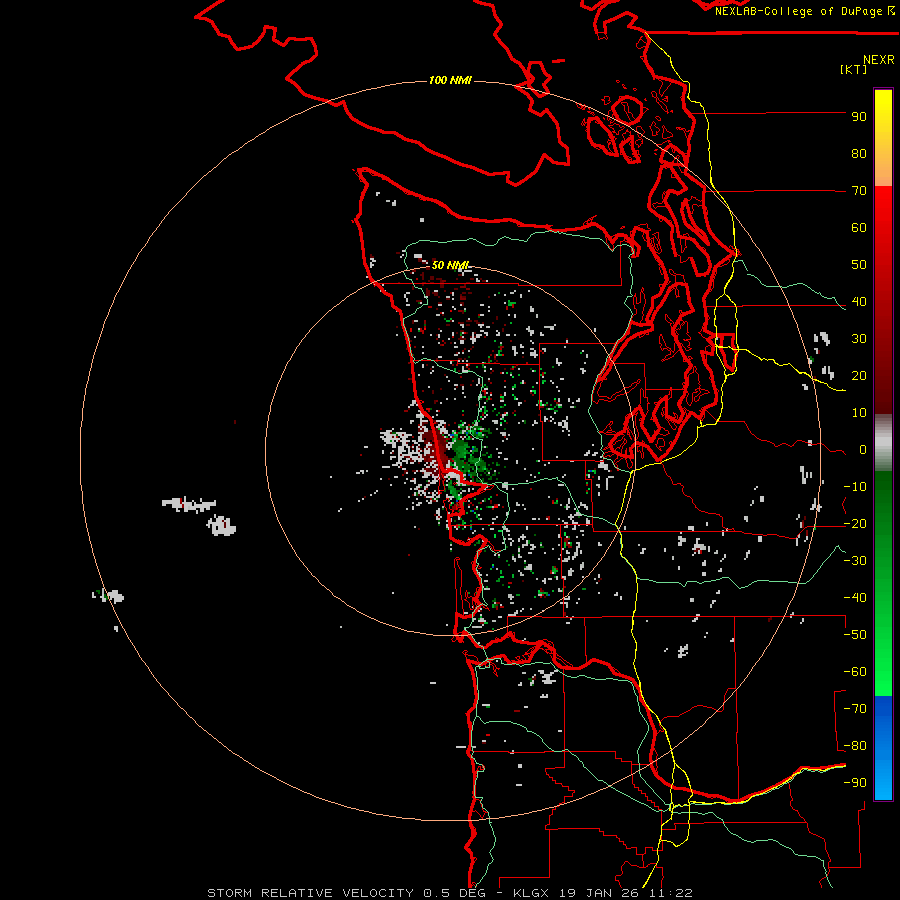Screen dimensions: 900x900
Task: Click the -50 value on the velocity scale
Action: point(855,635)
